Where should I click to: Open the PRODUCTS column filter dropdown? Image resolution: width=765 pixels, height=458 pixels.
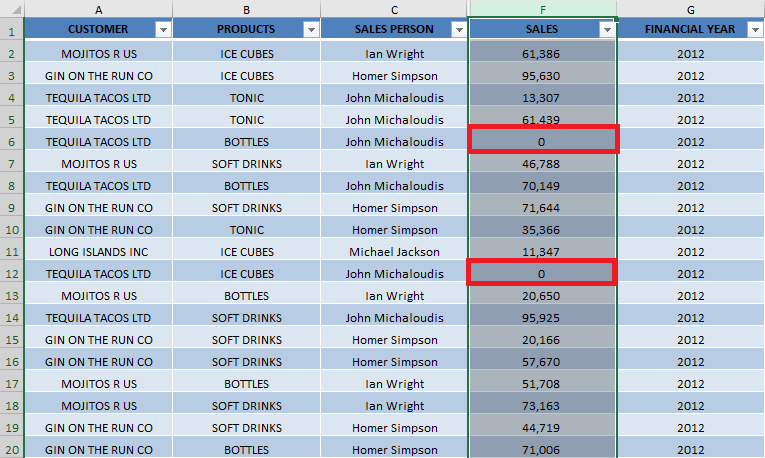311,30
